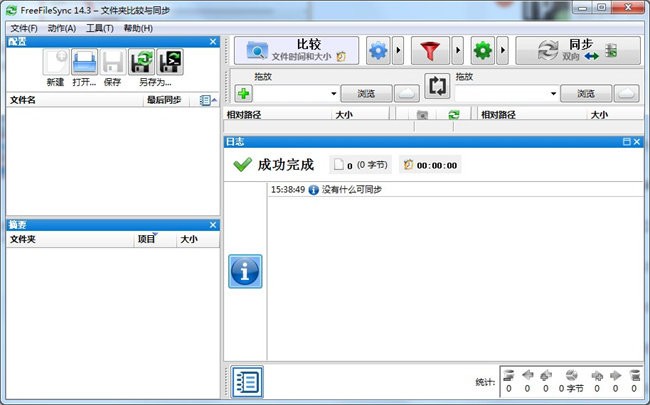650x405 pixels.
Task: Click the category folder icon in middle column
Action: click(x=422, y=115)
